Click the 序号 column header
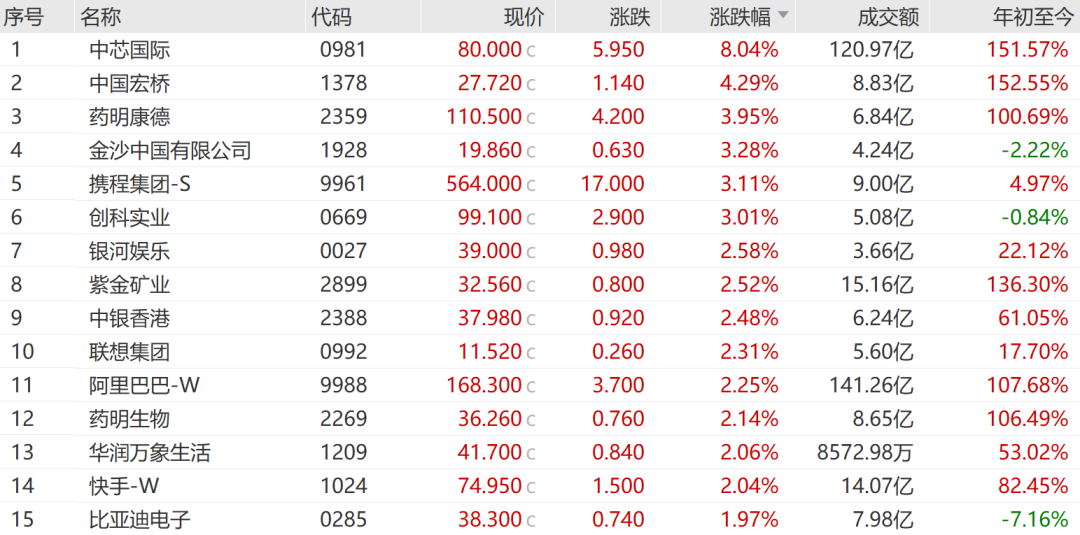The width and height of the screenshot is (1080, 535). click(24, 16)
